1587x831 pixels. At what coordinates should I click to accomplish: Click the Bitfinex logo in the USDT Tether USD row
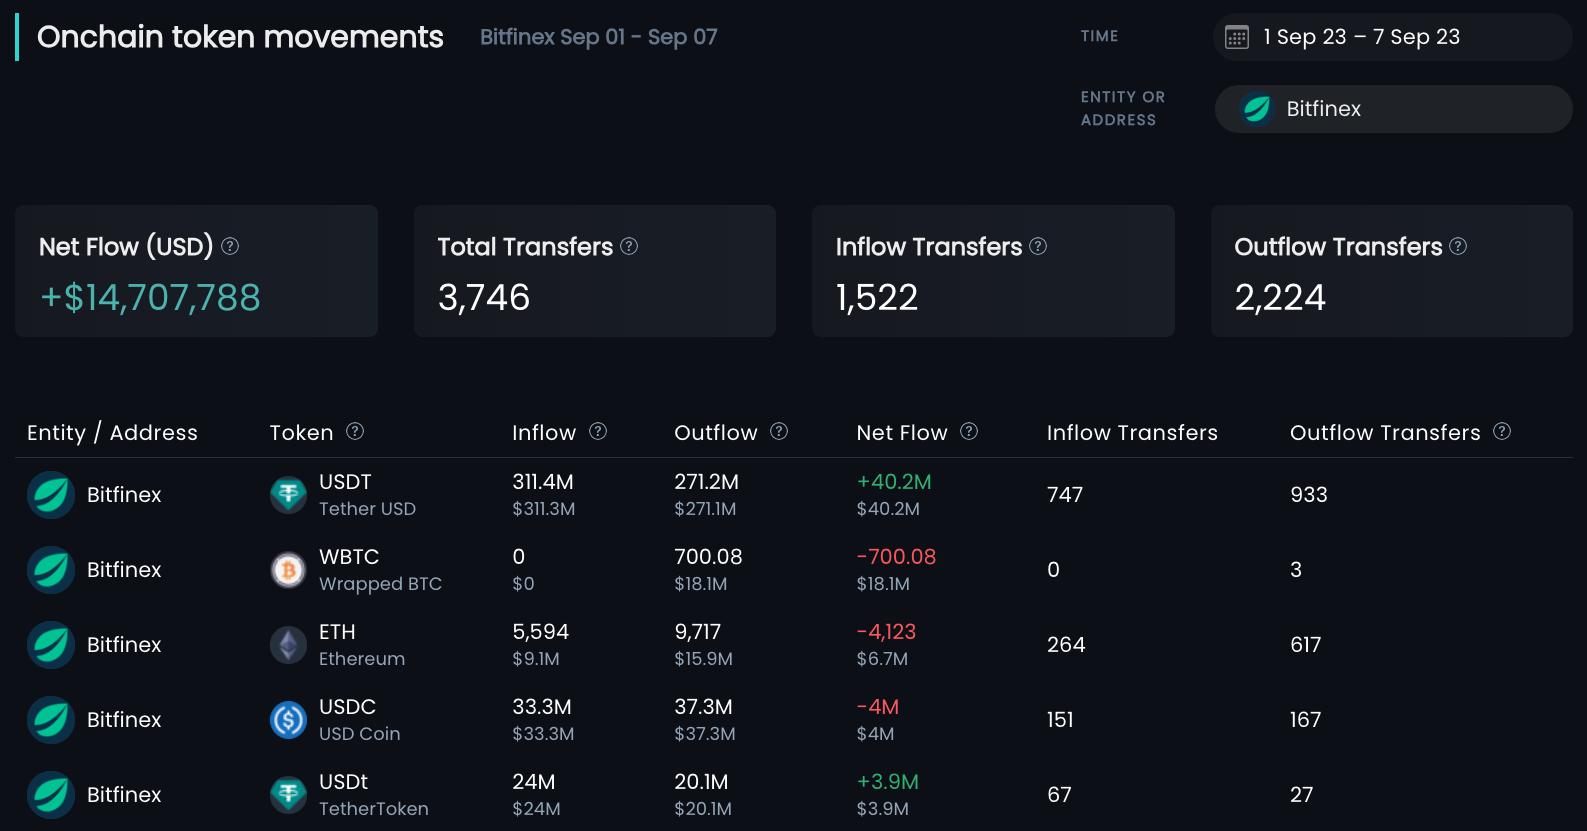pyautogui.click(x=51, y=495)
